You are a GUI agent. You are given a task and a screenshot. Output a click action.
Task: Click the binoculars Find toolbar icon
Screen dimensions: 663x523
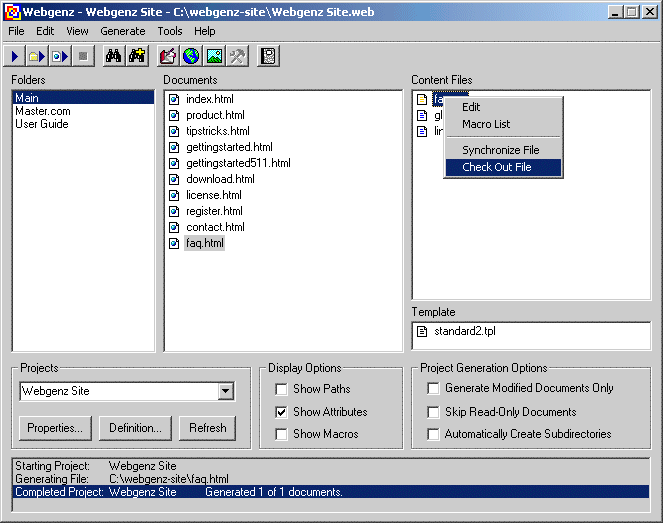pos(114,56)
